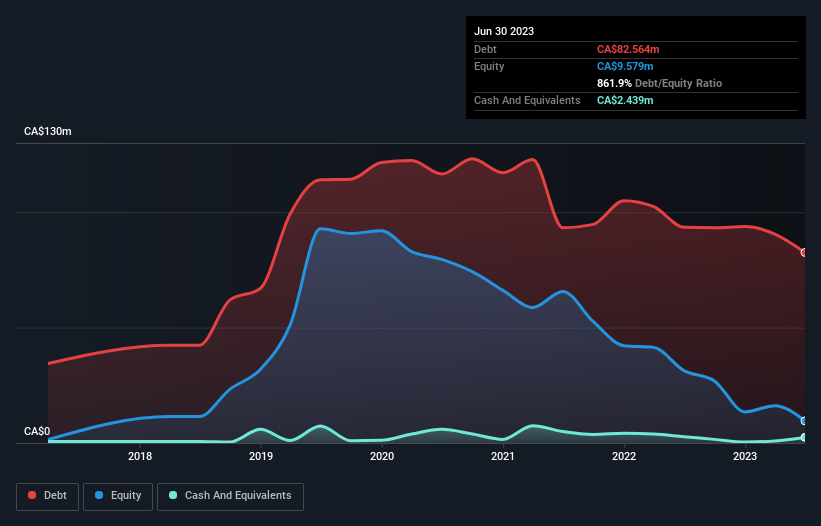Viewport: 821px width, 526px height.
Task: Click the CA$130m y-axis label
Action: [x=48, y=131]
